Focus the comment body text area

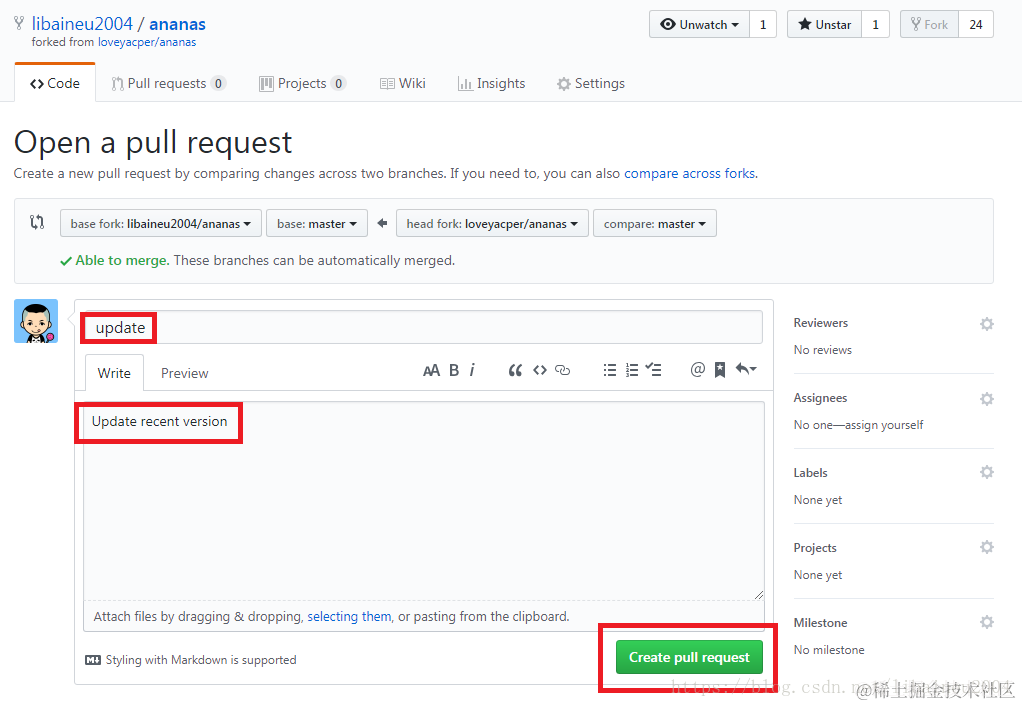click(x=424, y=500)
